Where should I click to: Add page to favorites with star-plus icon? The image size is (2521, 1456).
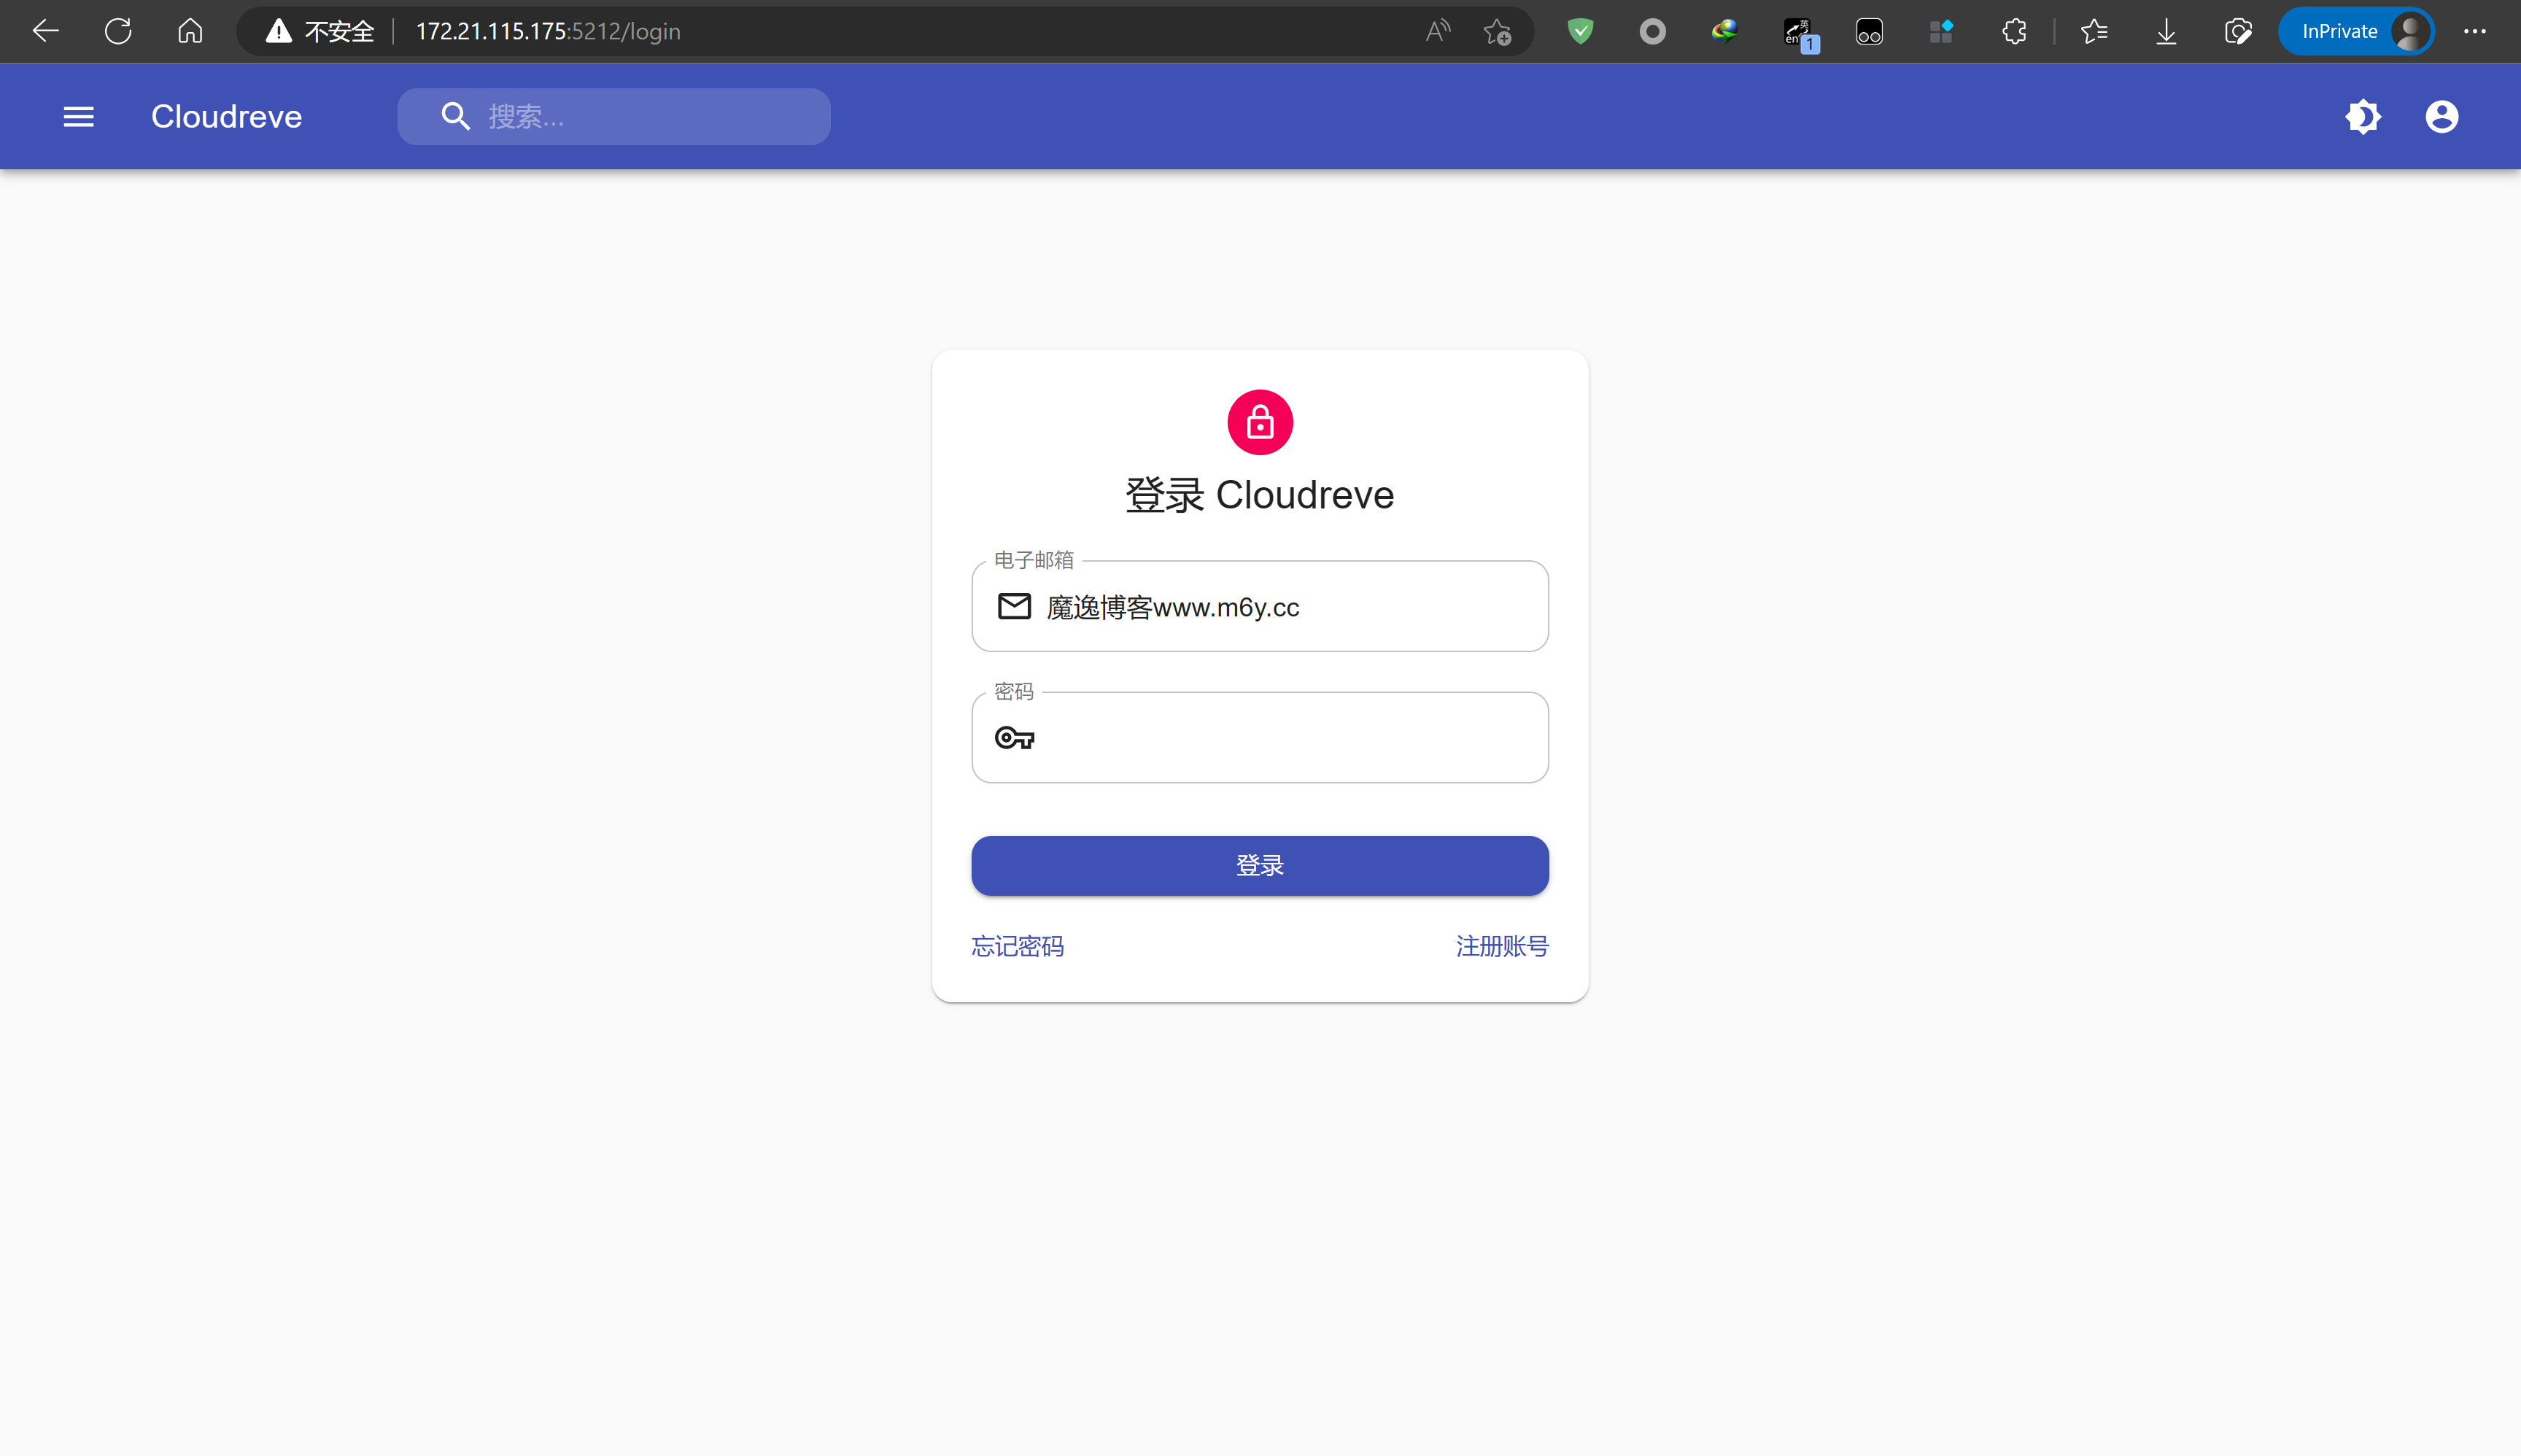pyautogui.click(x=1497, y=32)
